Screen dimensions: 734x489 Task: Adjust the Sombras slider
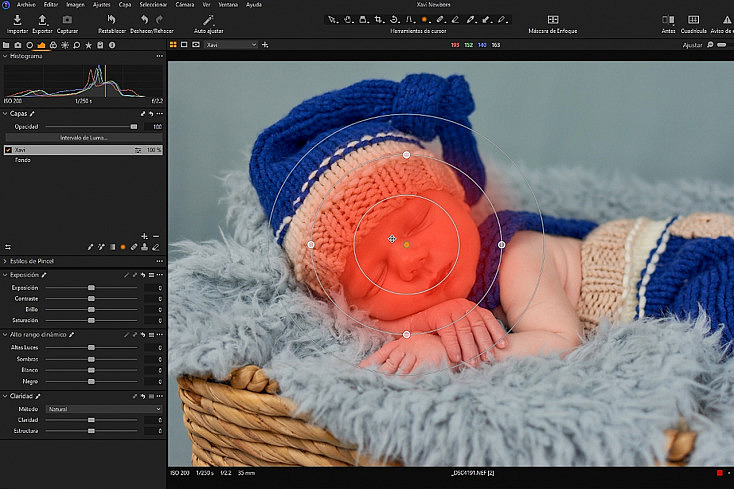[91, 359]
